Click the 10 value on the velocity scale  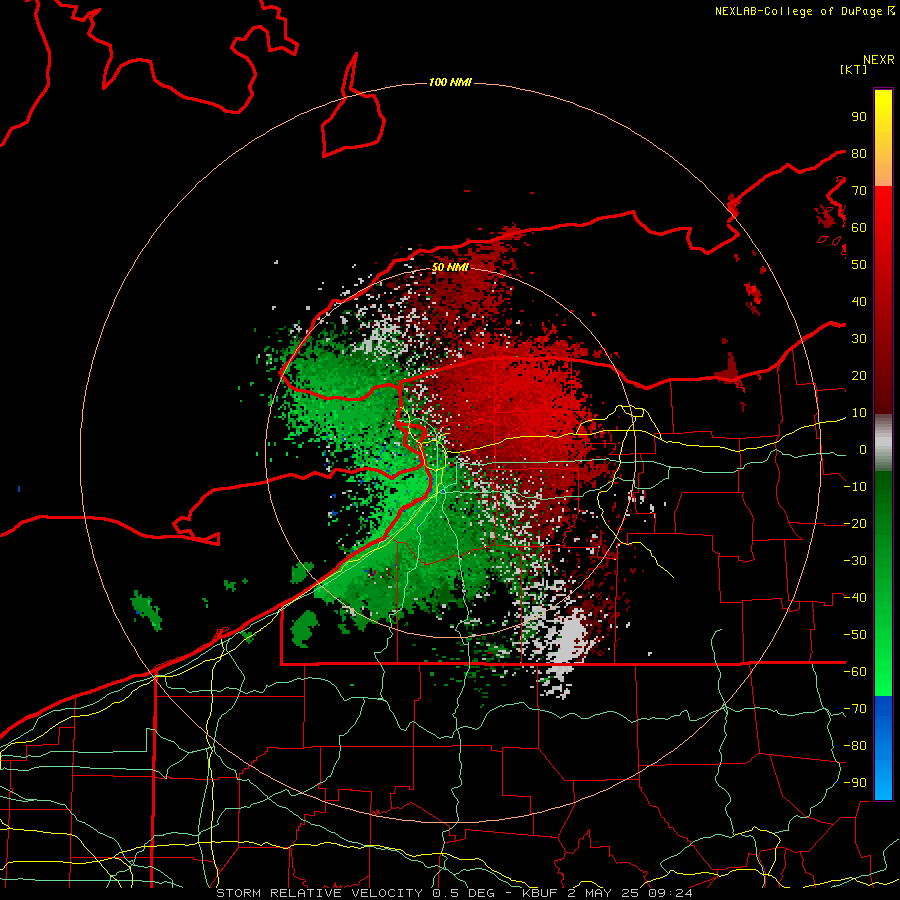click(859, 413)
